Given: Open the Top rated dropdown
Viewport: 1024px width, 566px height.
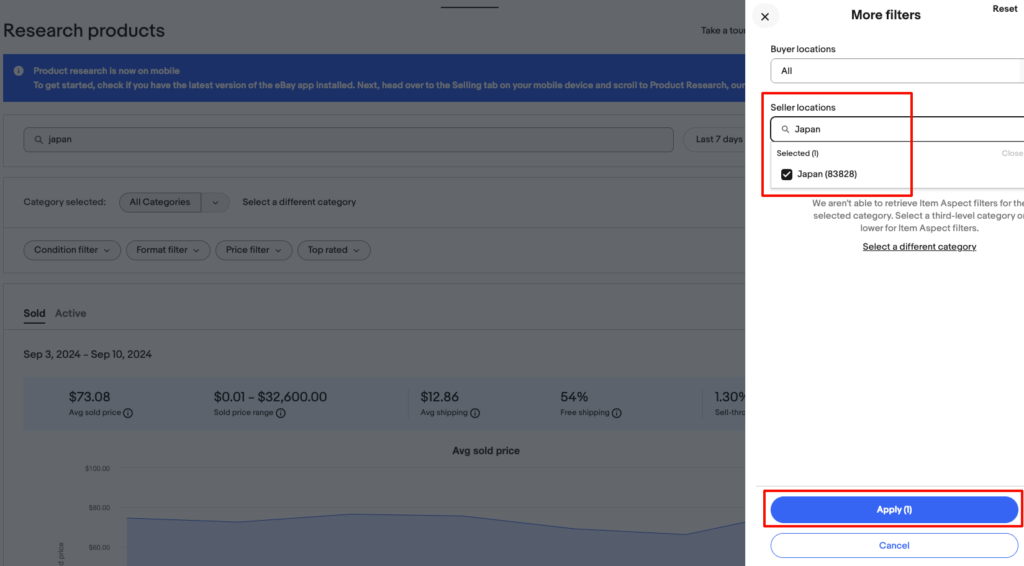Looking at the screenshot, I should tap(334, 250).
